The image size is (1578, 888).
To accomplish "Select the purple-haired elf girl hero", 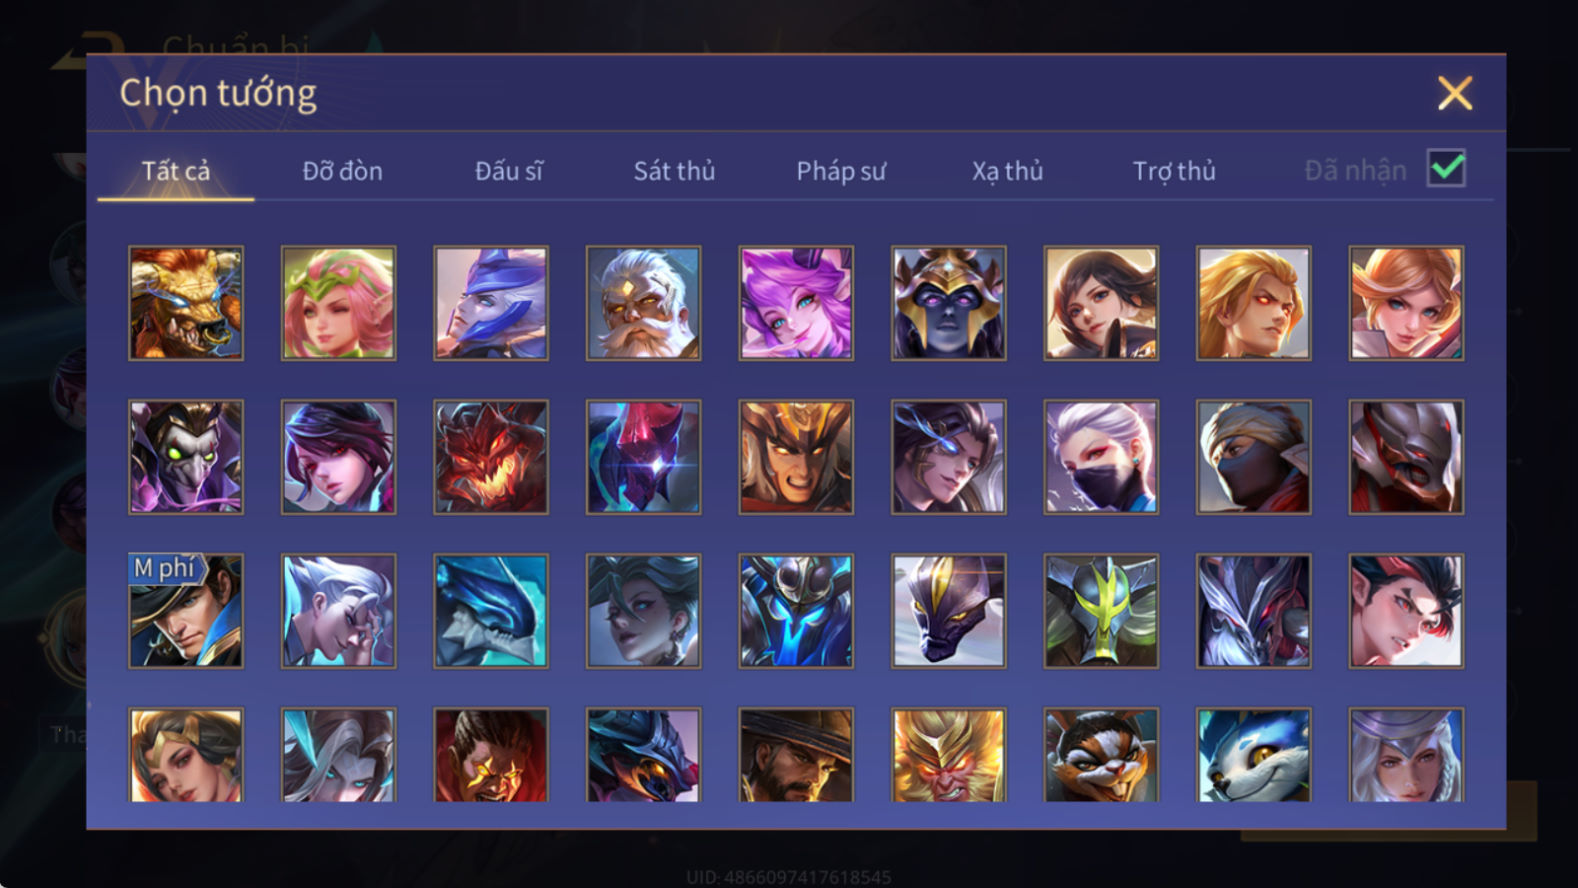I will pyautogui.click(x=796, y=303).
